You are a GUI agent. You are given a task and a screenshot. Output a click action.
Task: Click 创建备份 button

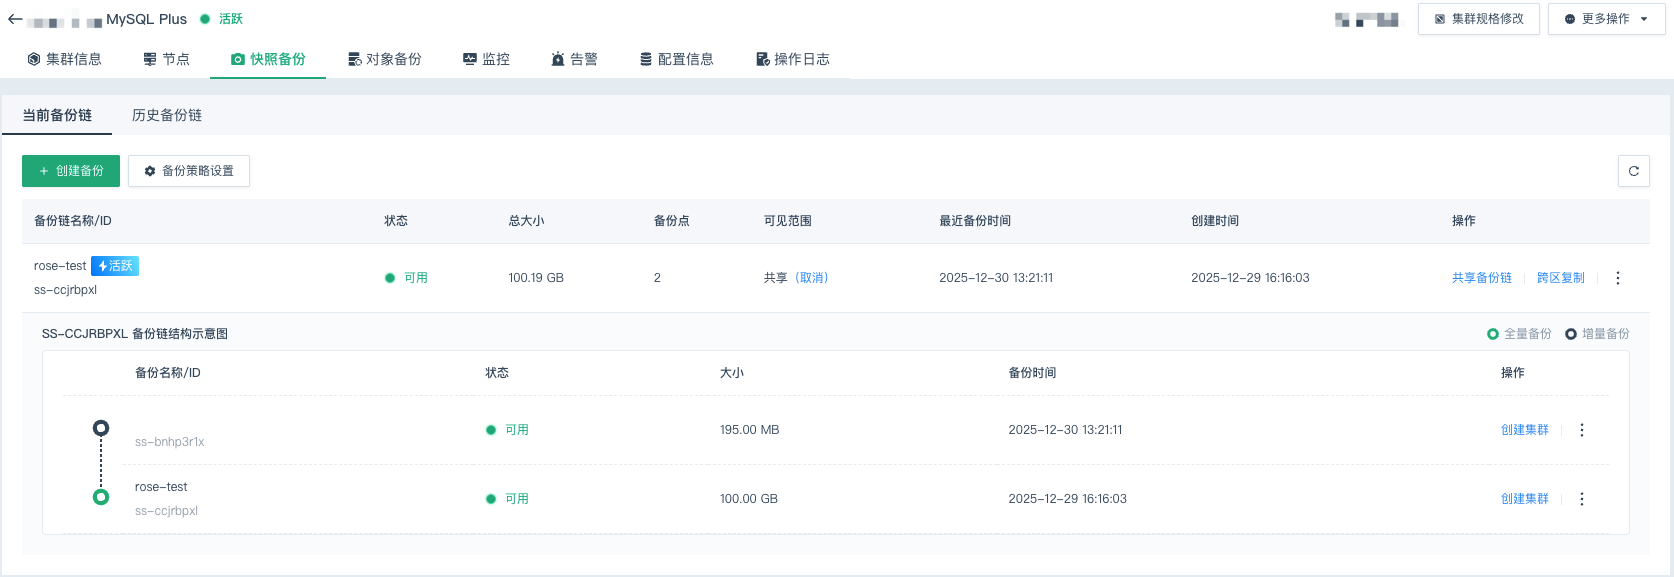[x=71, y=171]
